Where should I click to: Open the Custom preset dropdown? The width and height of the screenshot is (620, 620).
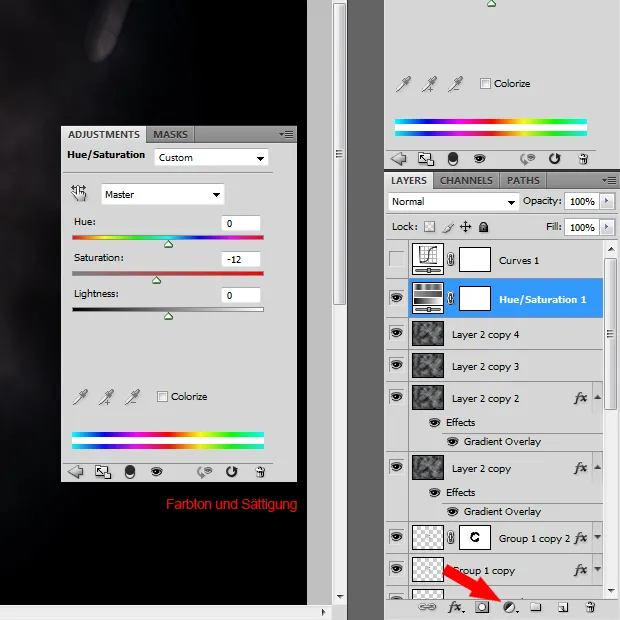point(211,158)
